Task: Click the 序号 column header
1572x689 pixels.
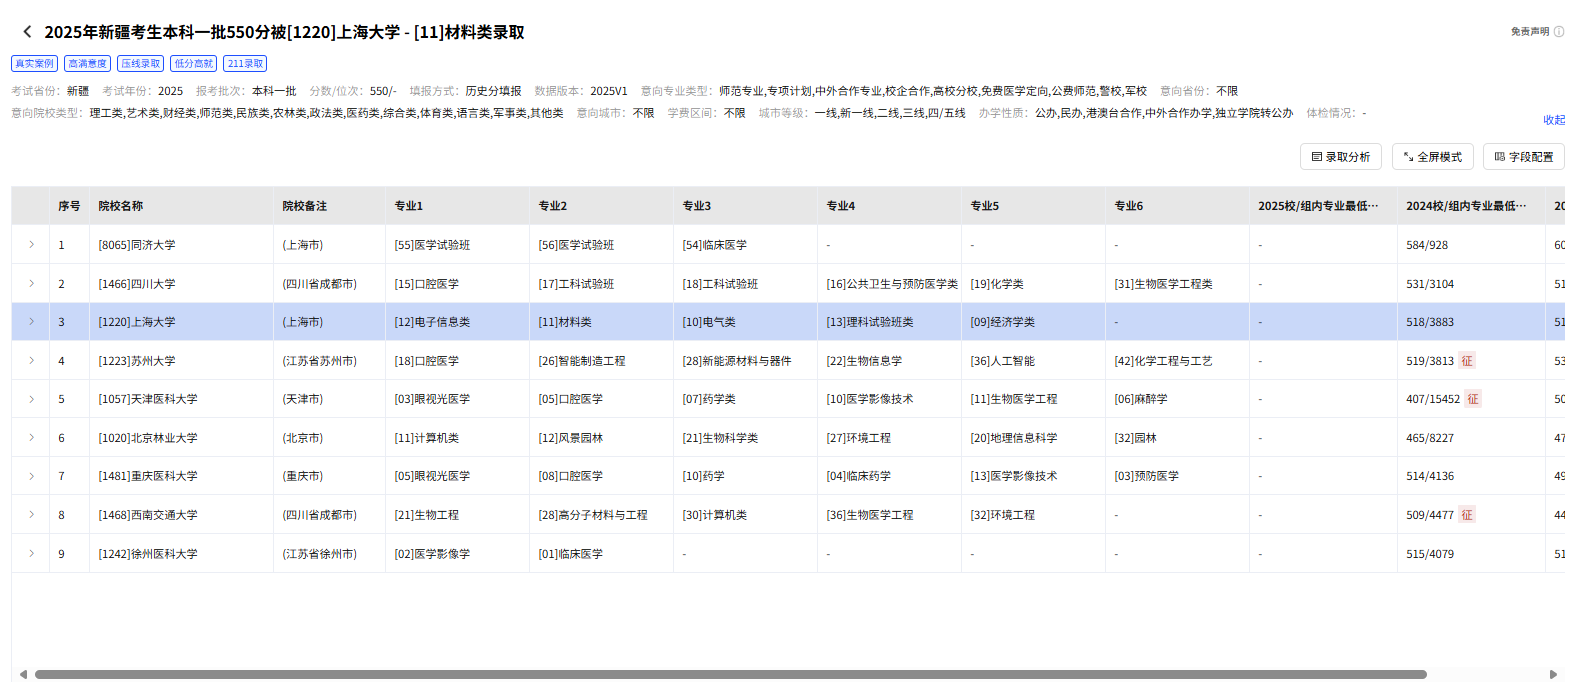Action: 69,206
